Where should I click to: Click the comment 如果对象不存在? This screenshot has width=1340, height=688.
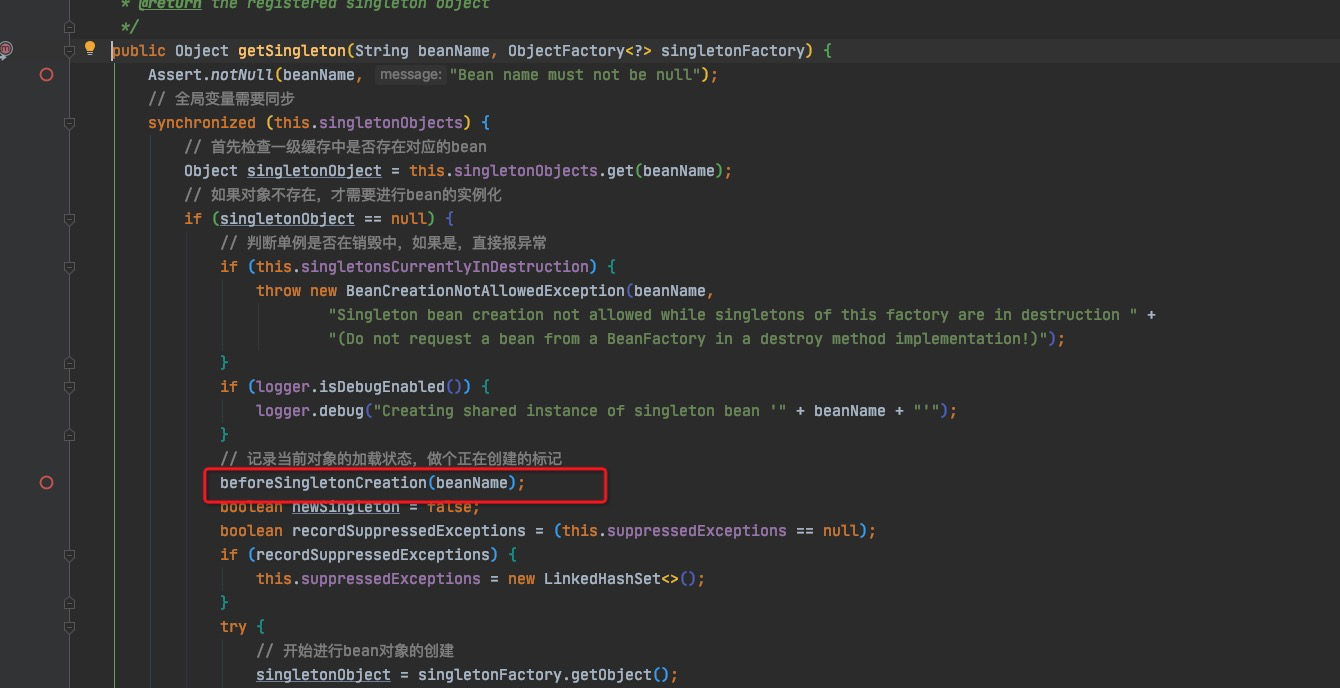(x=343, y=195)
